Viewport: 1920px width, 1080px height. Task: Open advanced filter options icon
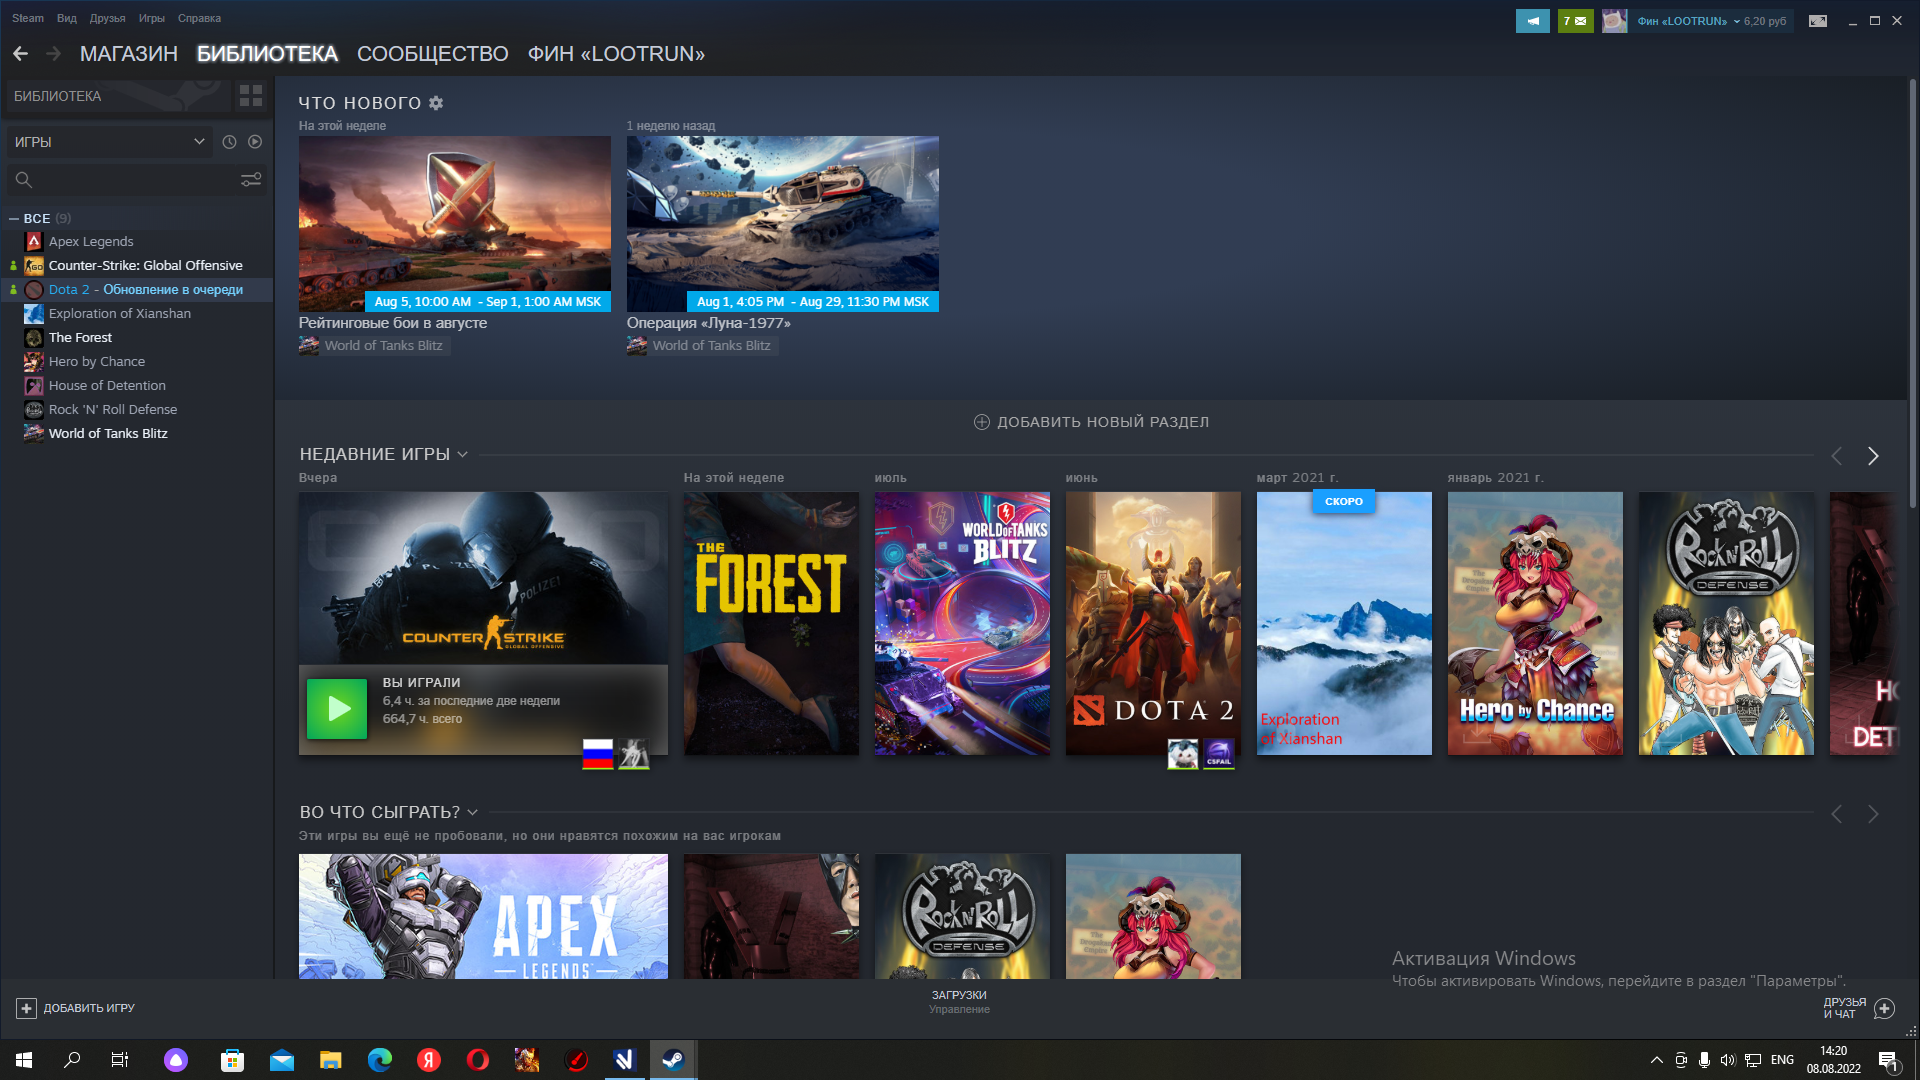click(251, 180)
